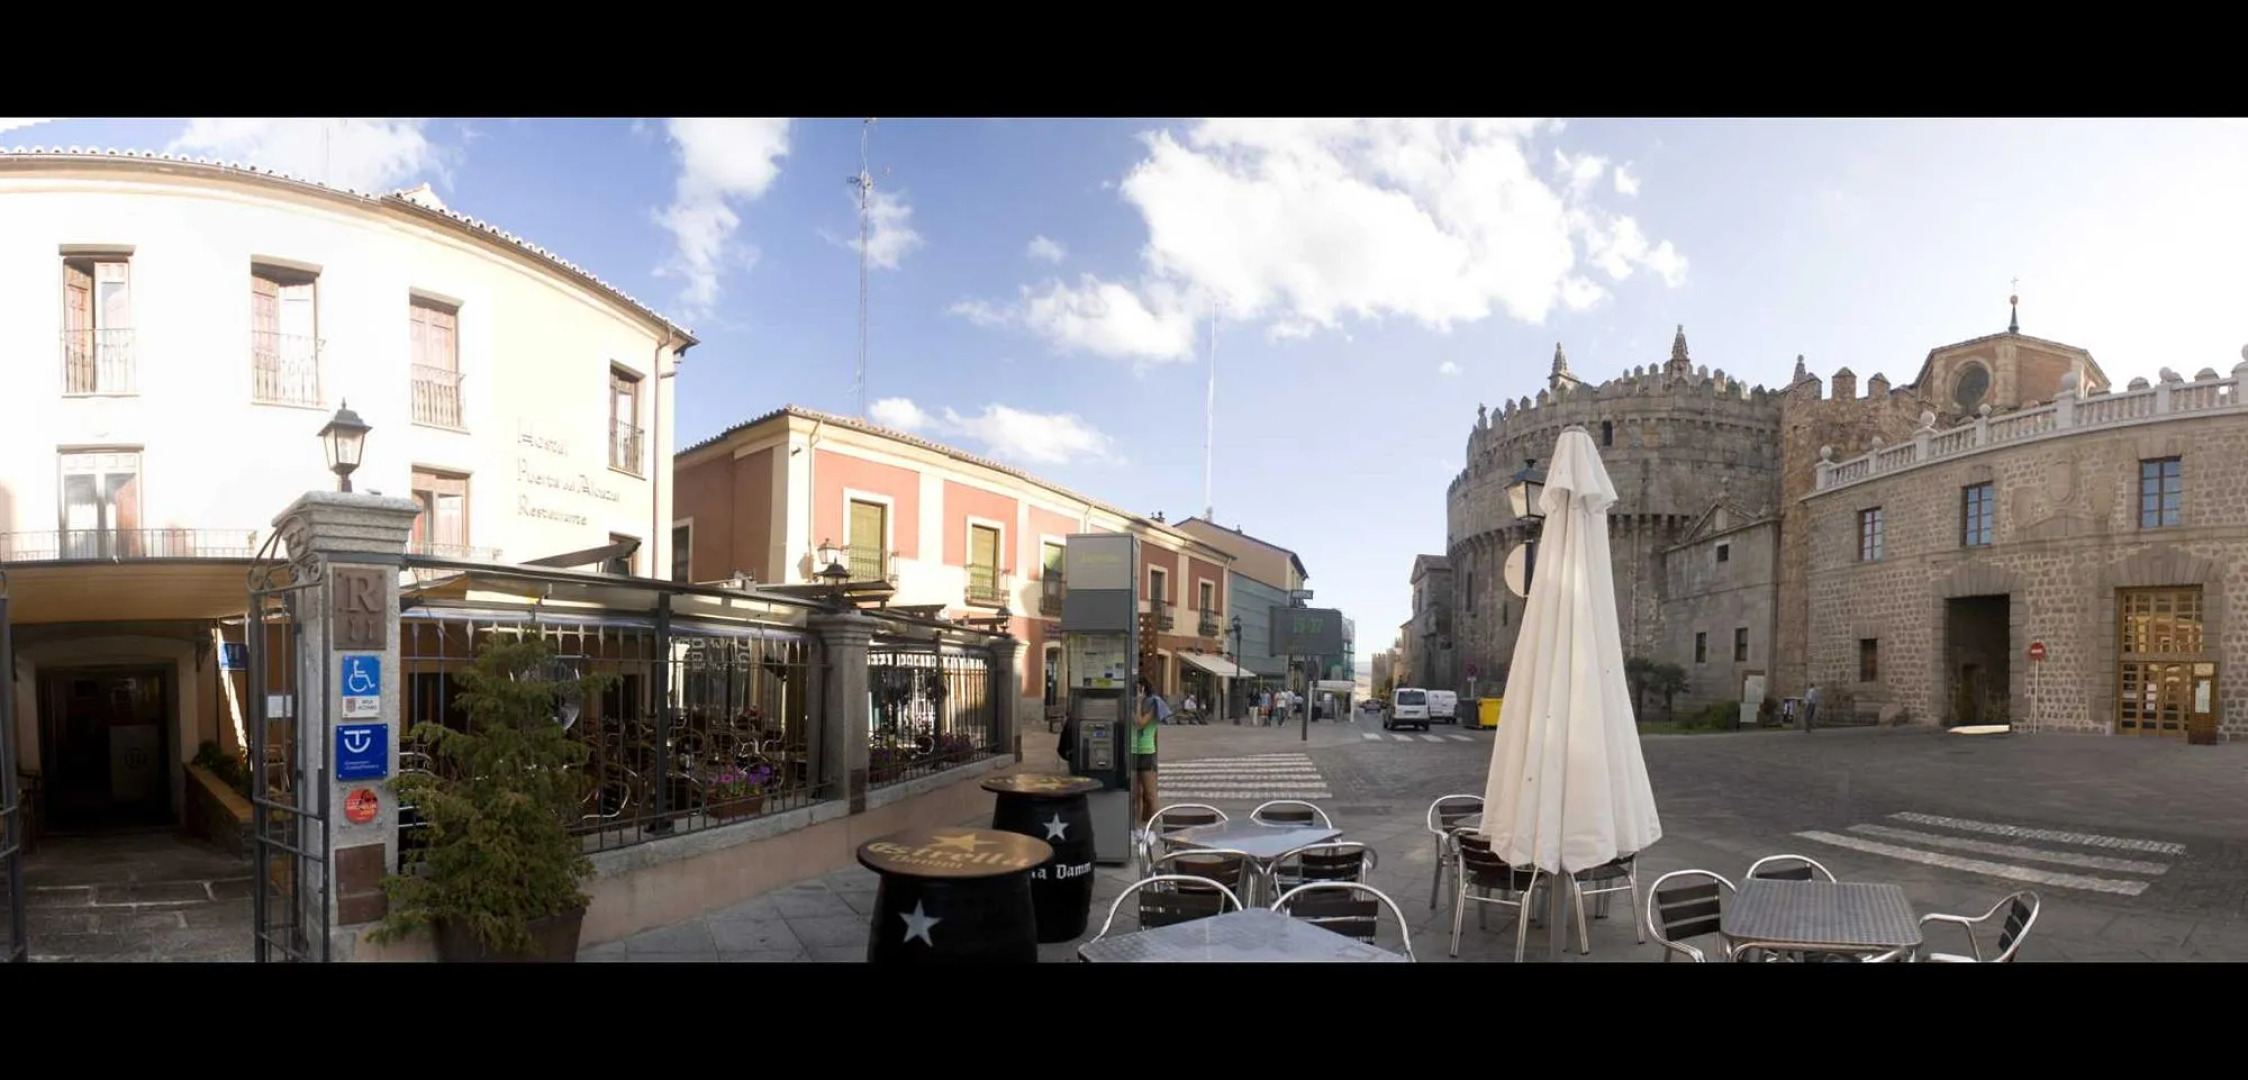Click the yellow recycling container
Screen dimensions: 2248x1080
click(1490, 711)
